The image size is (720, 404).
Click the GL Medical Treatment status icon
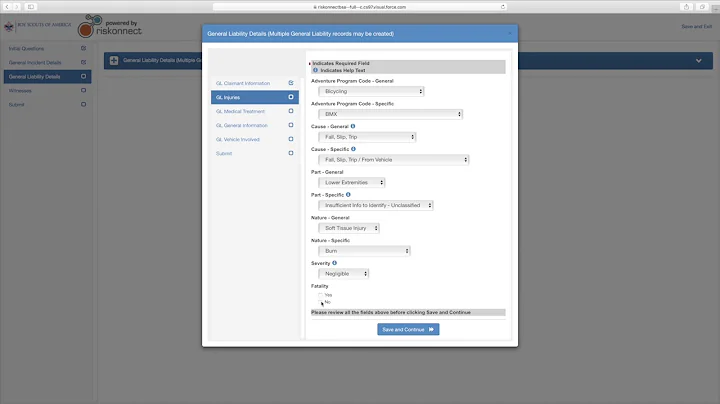pyautogui.click(x=291, y=111)
